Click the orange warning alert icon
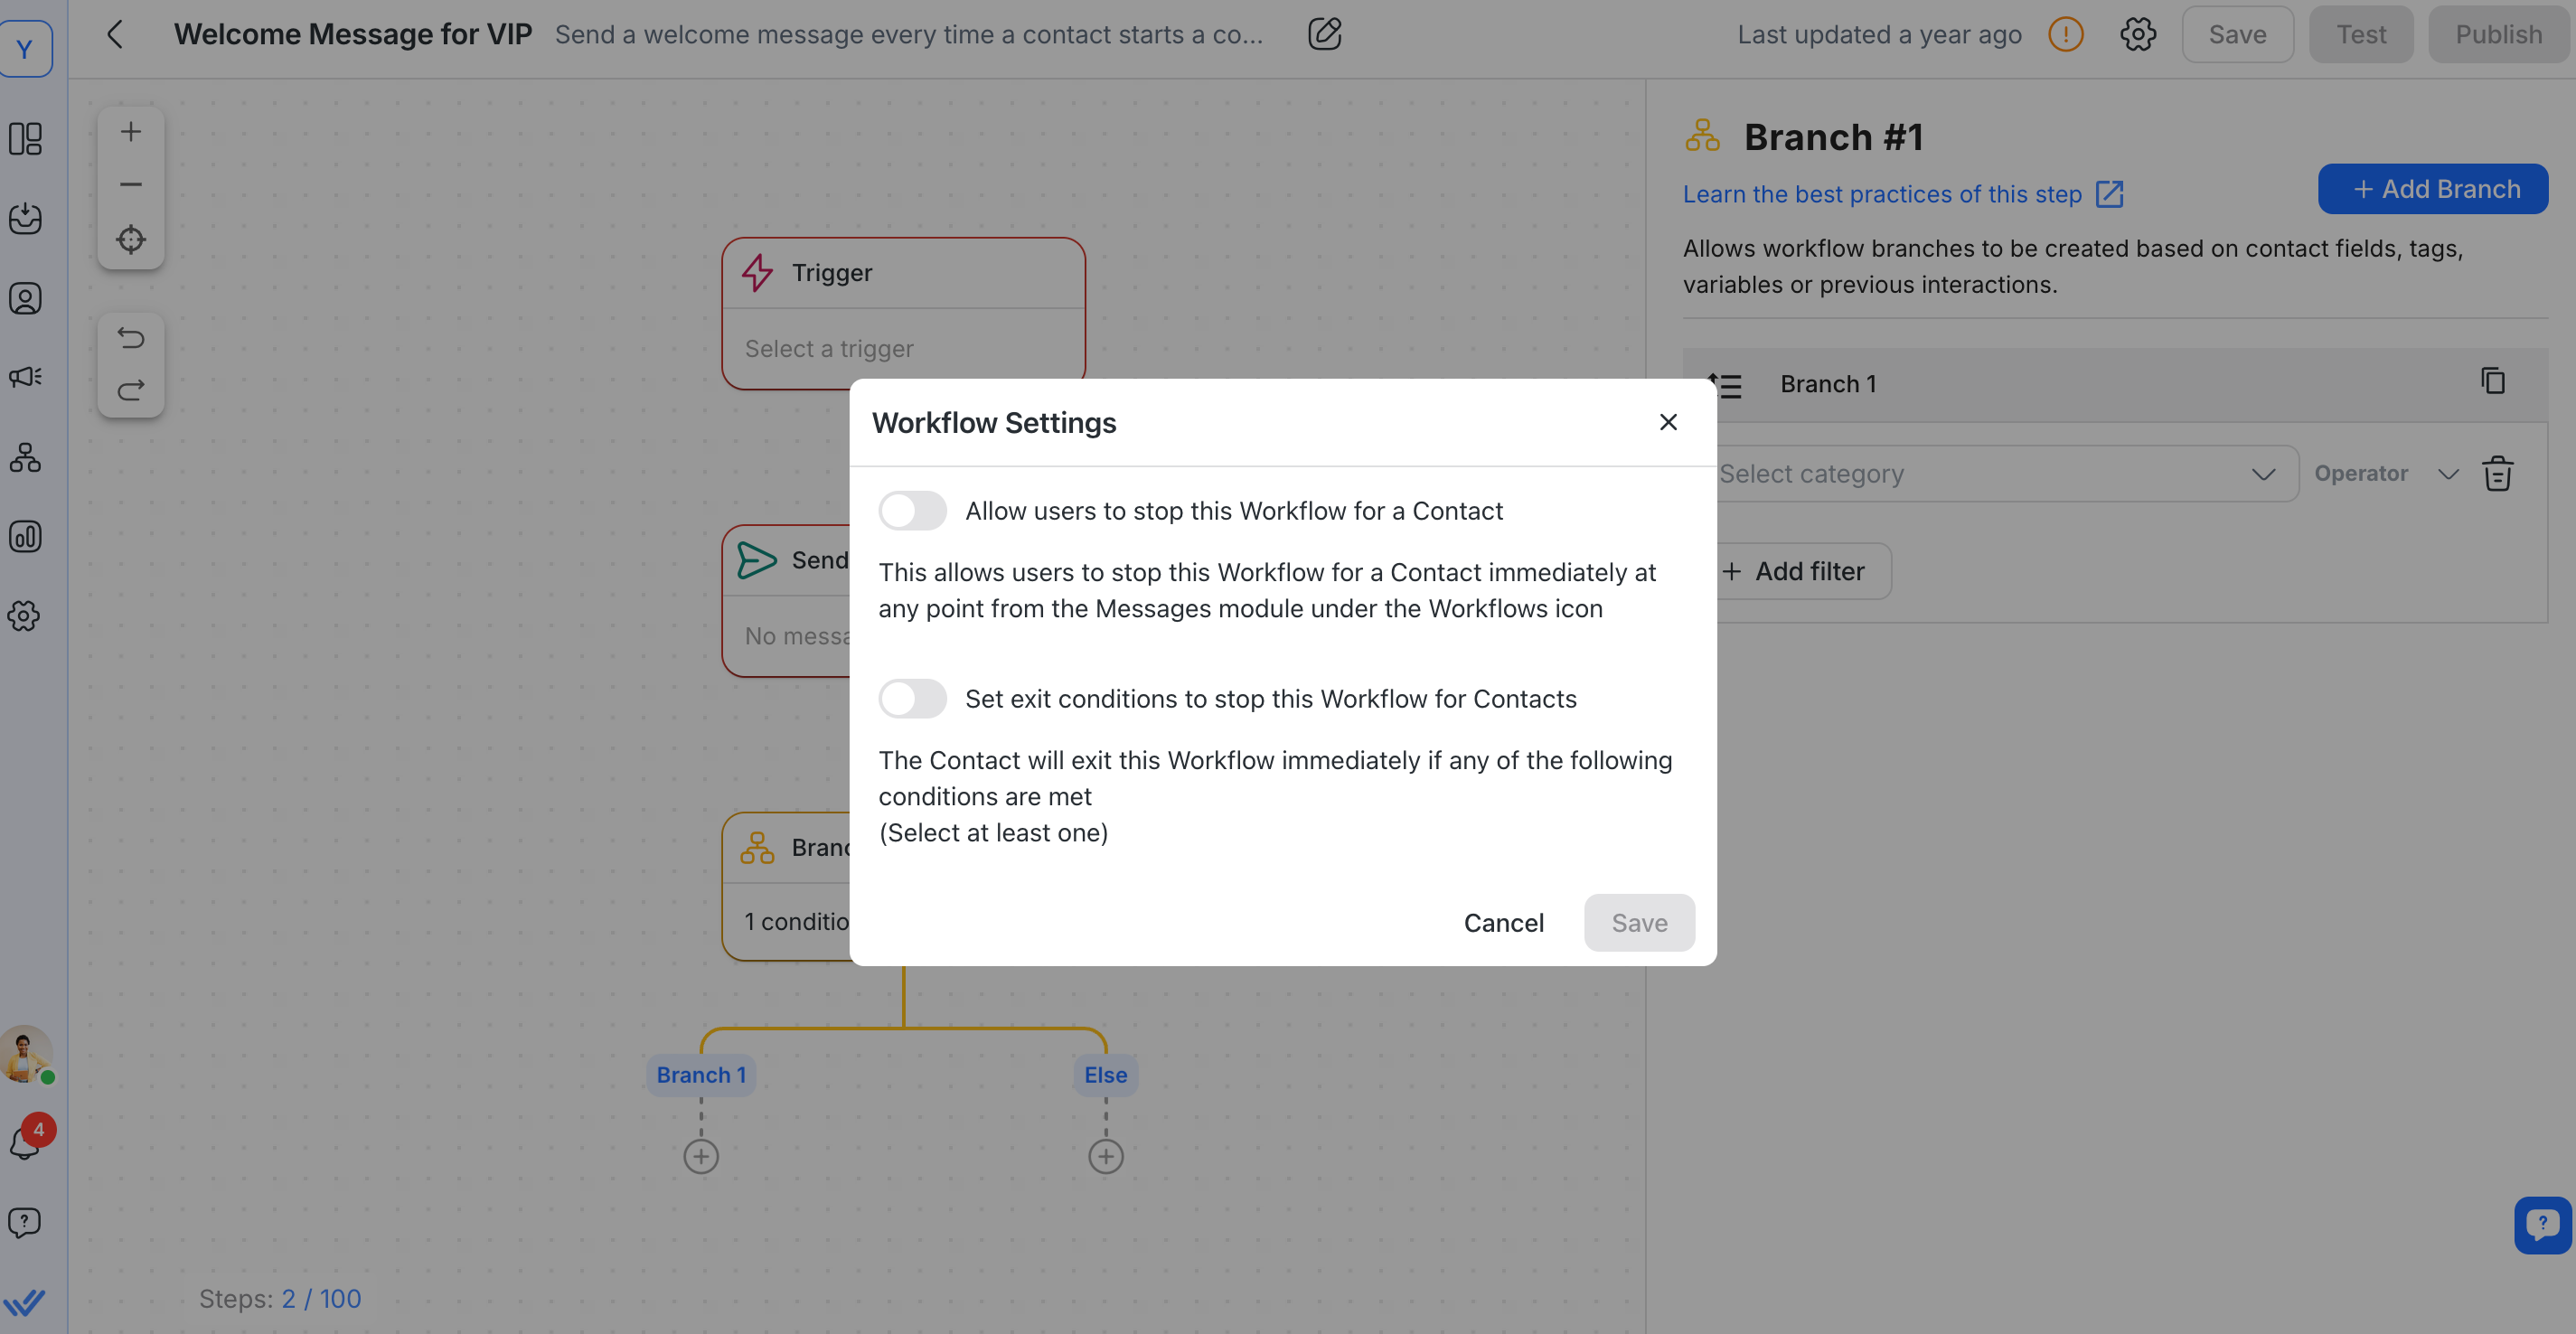The width and height of the screenshot is (2576, 1334). tap(2065, 35)
